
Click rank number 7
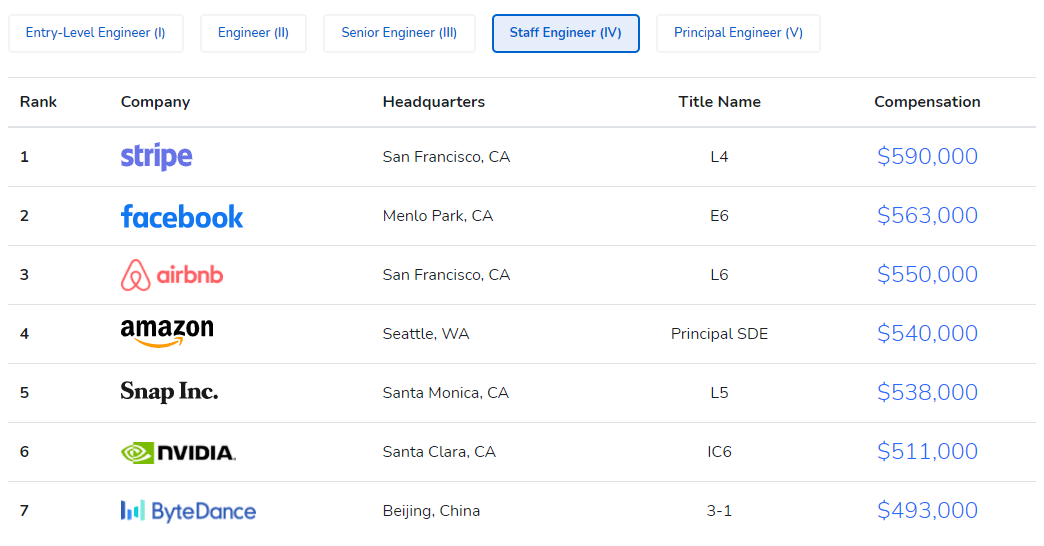click(x=25, y=511)
